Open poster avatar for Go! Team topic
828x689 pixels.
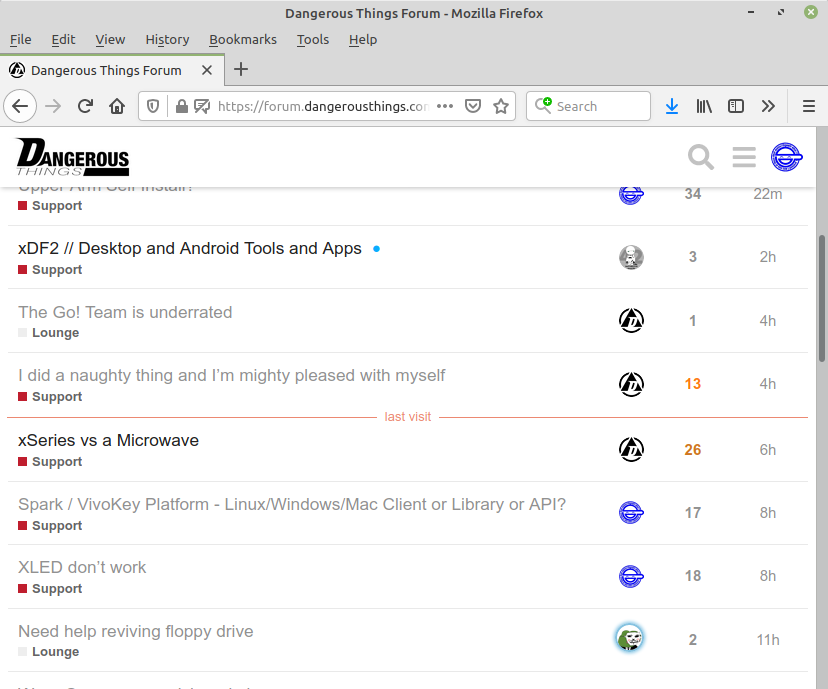[x=631, y=320]
